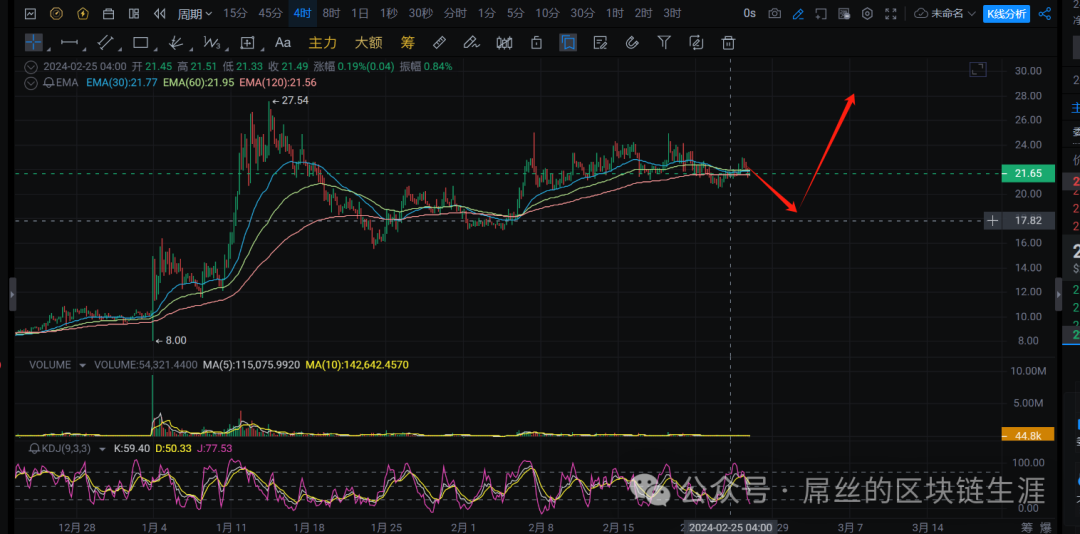
Task: Click the briefcase icon in top bar
Action: point(108,13)
